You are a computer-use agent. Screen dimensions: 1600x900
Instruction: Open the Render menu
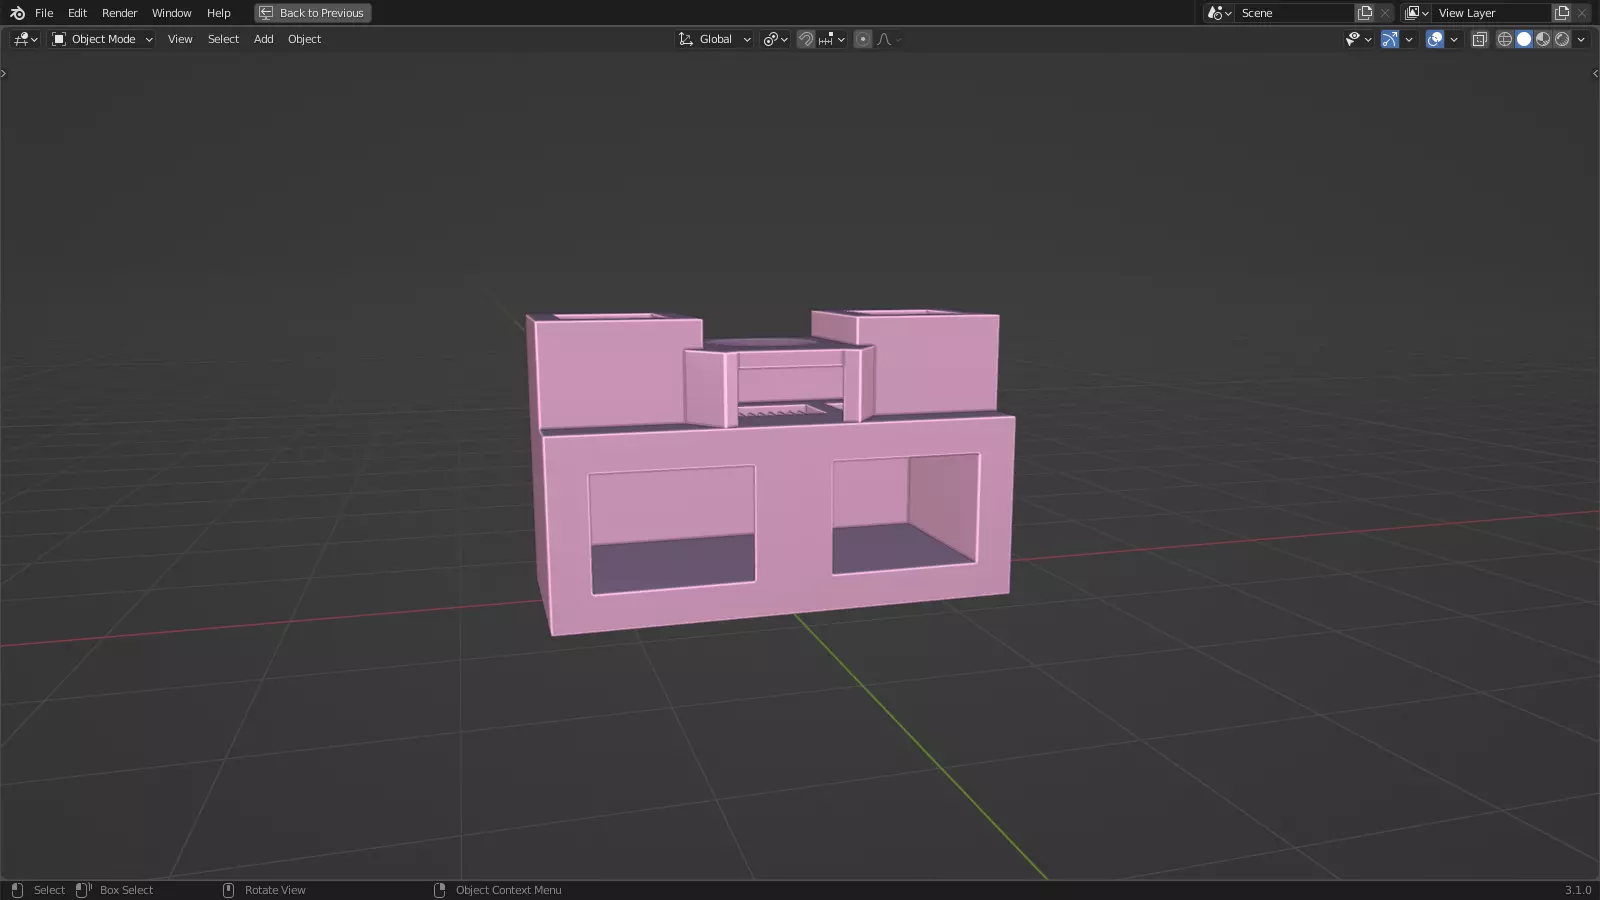pyautogui.click(x=119, y=13)
